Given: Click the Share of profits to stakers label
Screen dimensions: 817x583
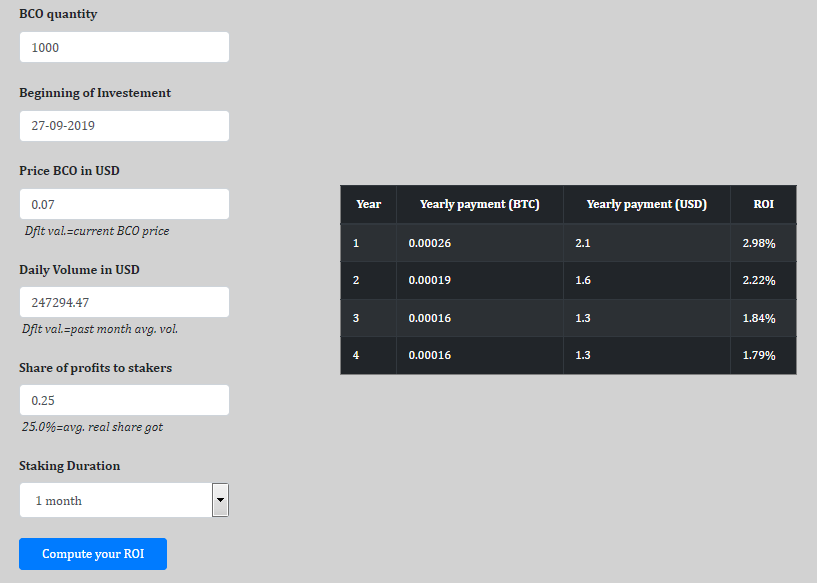Looking at the screenshot, I should coord(95,368).
